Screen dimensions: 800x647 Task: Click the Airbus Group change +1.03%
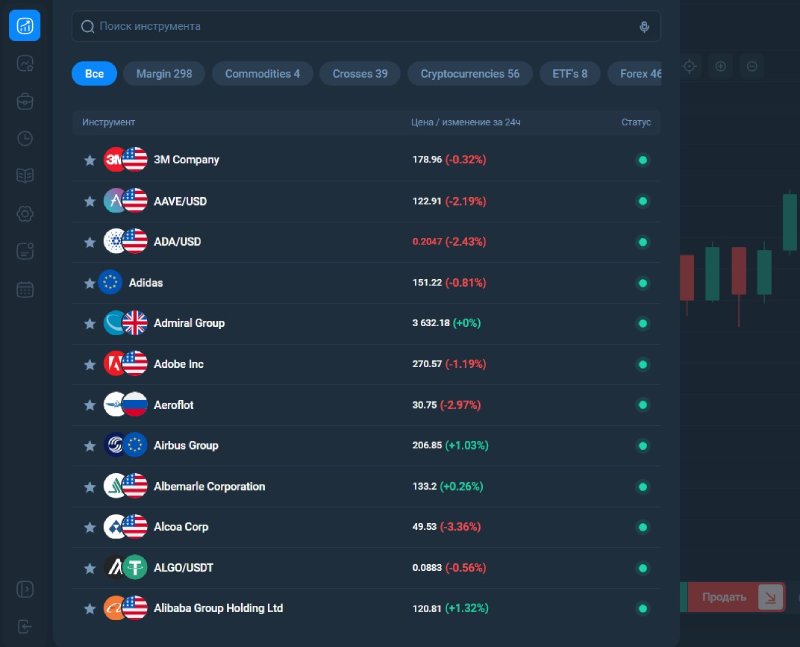[x=467, y=445]
